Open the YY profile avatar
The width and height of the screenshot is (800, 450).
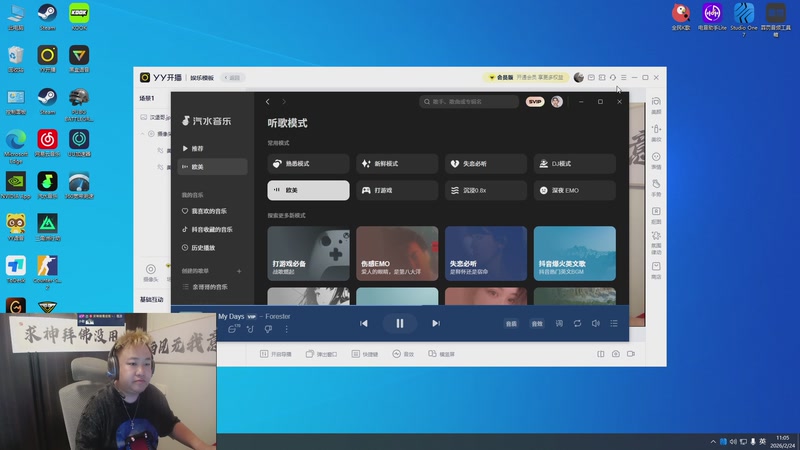579,78
